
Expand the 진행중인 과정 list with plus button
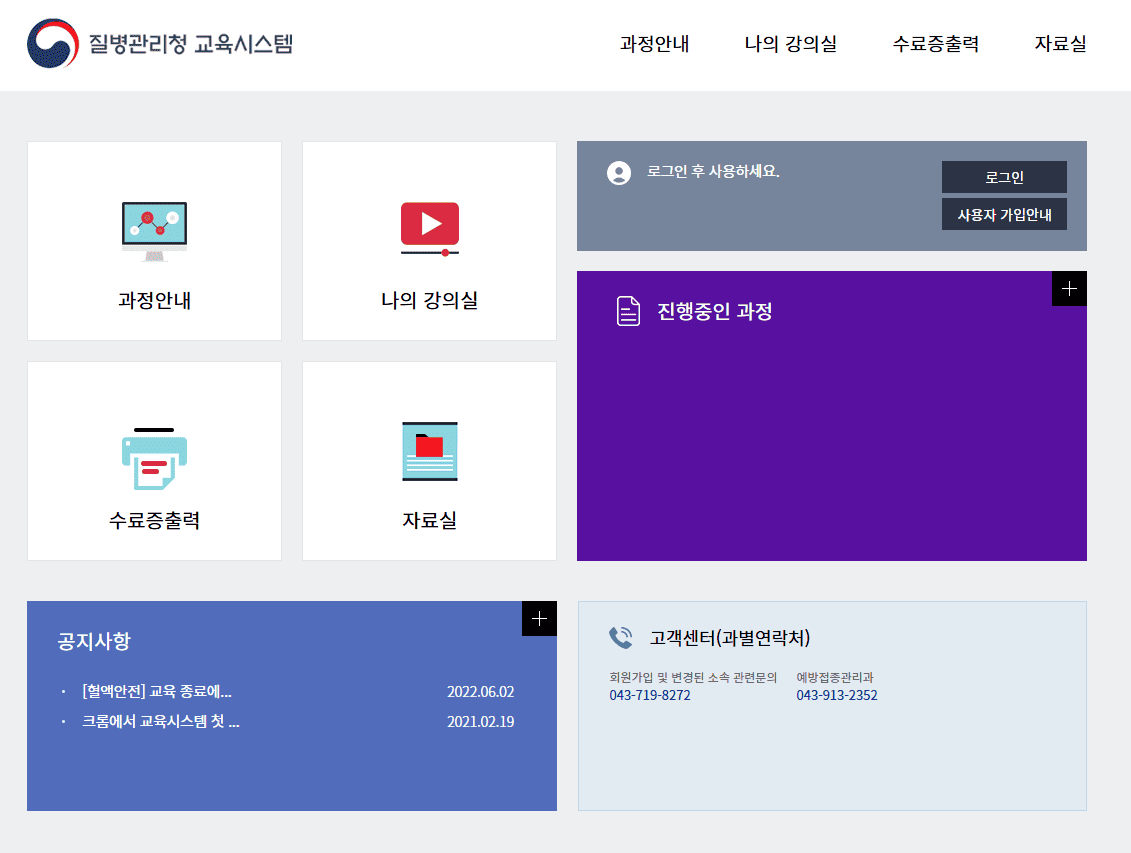tap(1069, 288)
